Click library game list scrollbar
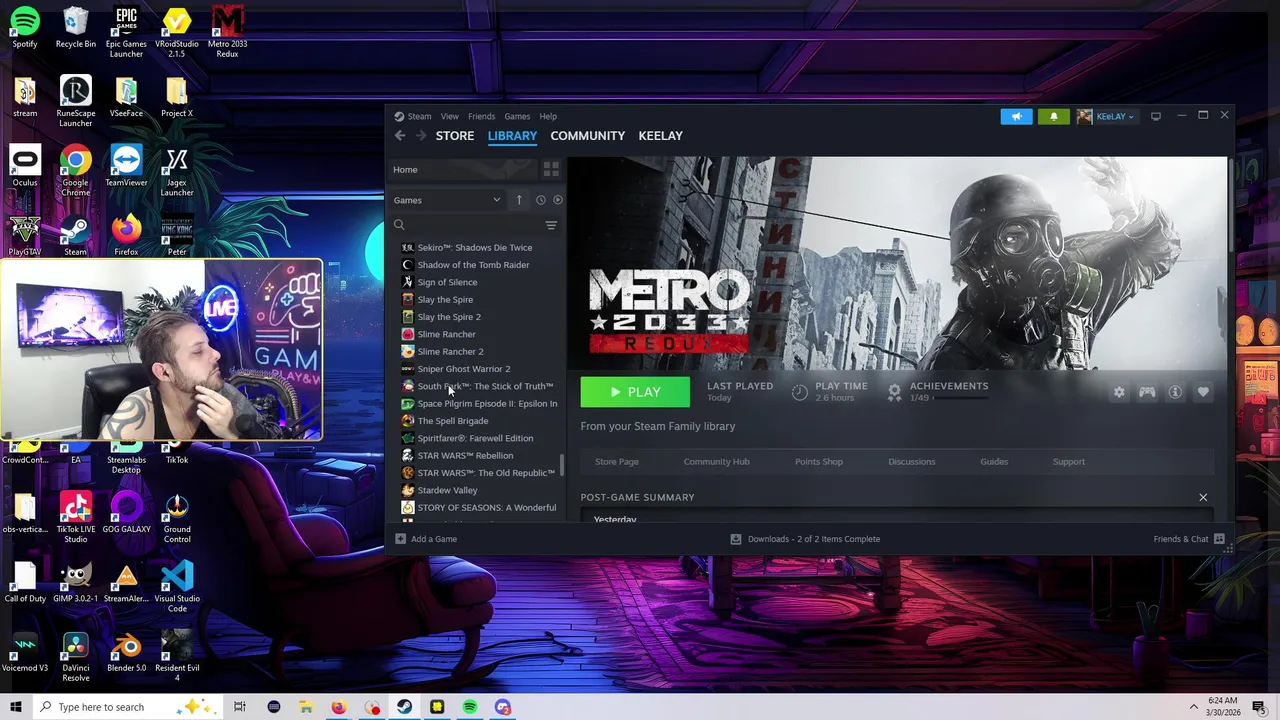 click(562, 465)
